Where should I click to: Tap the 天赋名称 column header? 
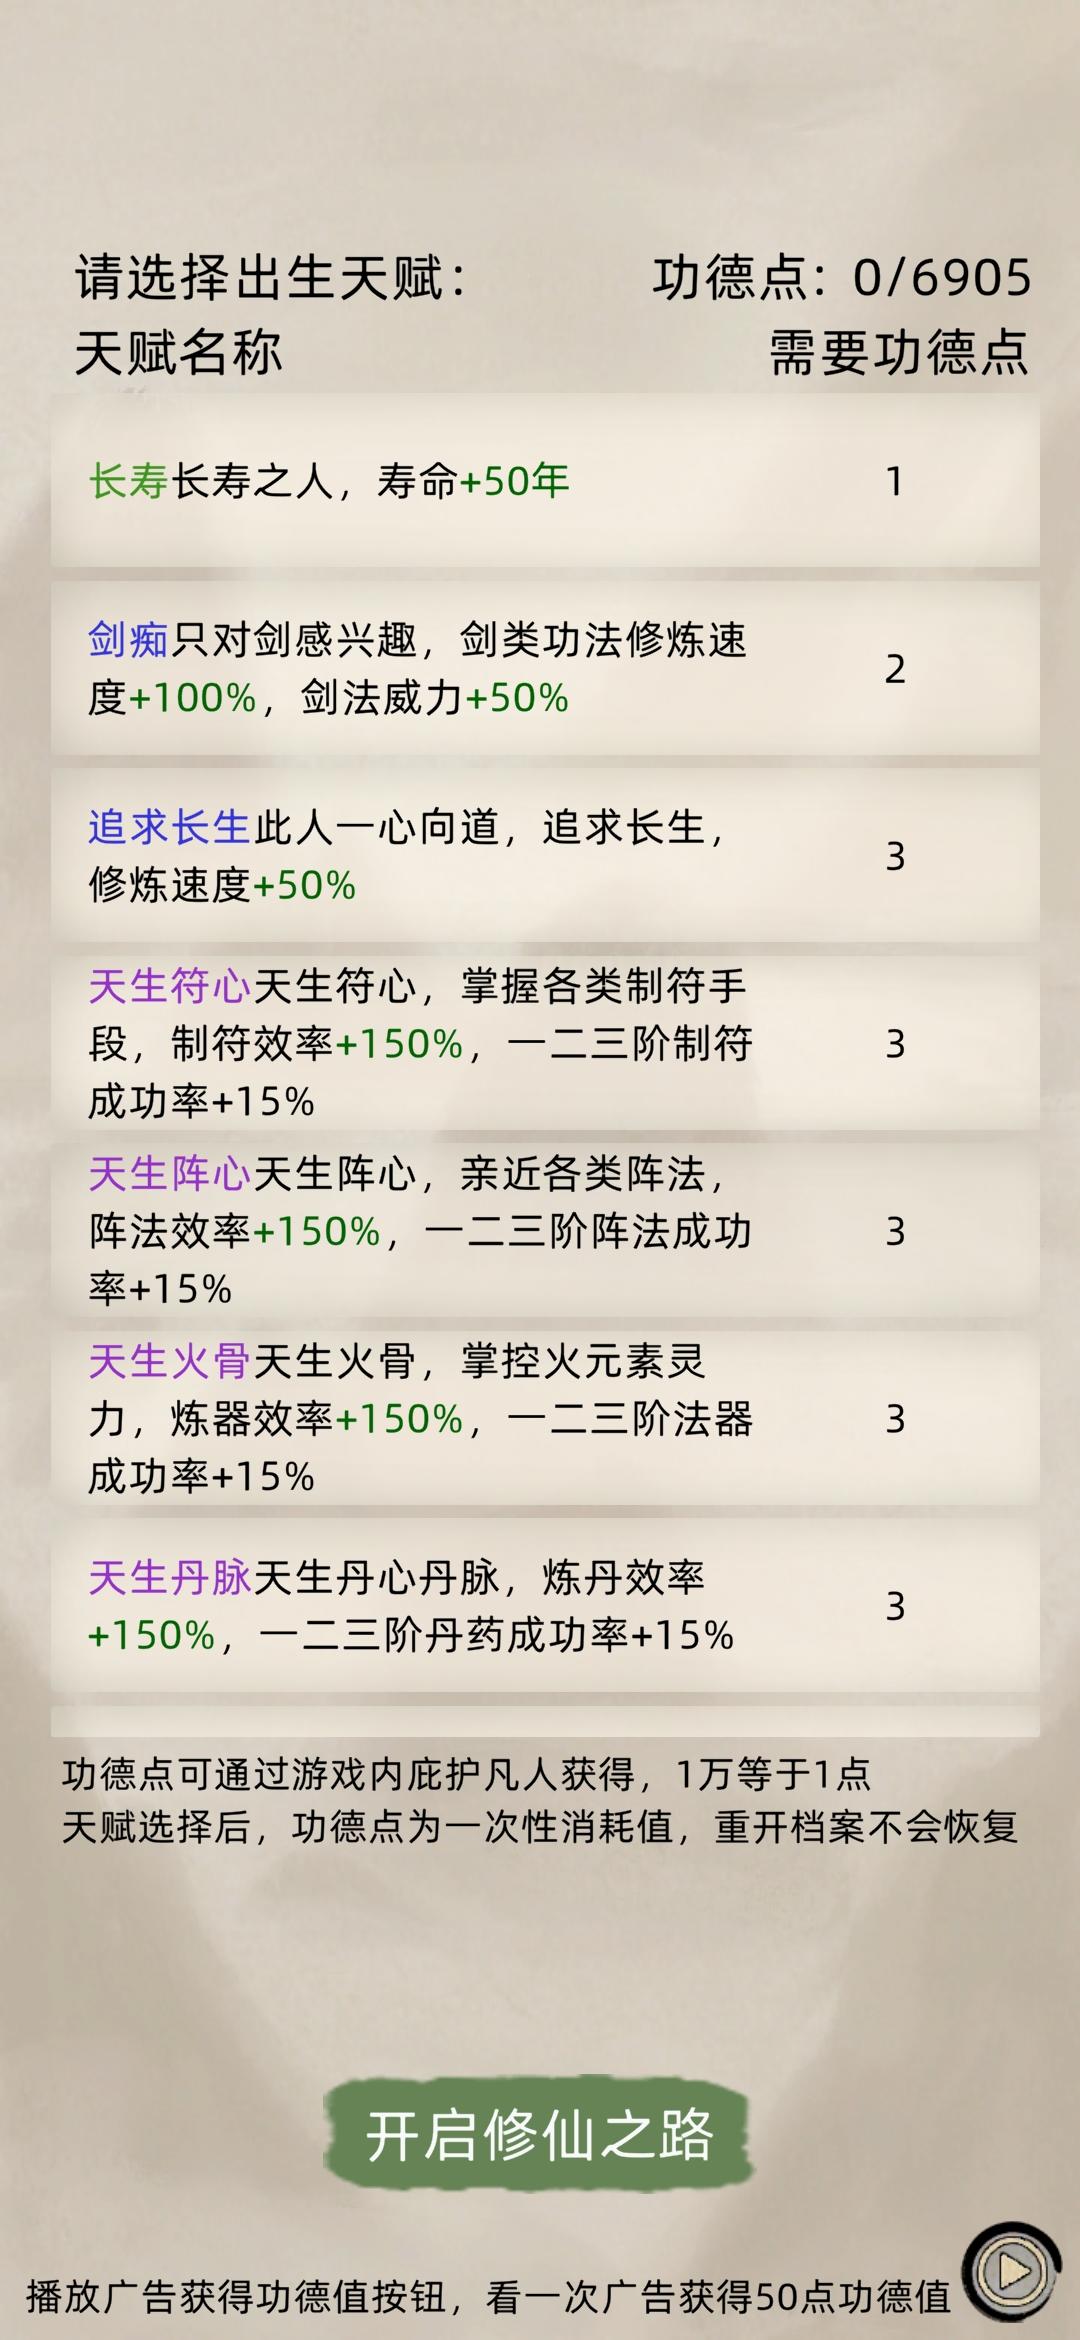coord(179,353)
